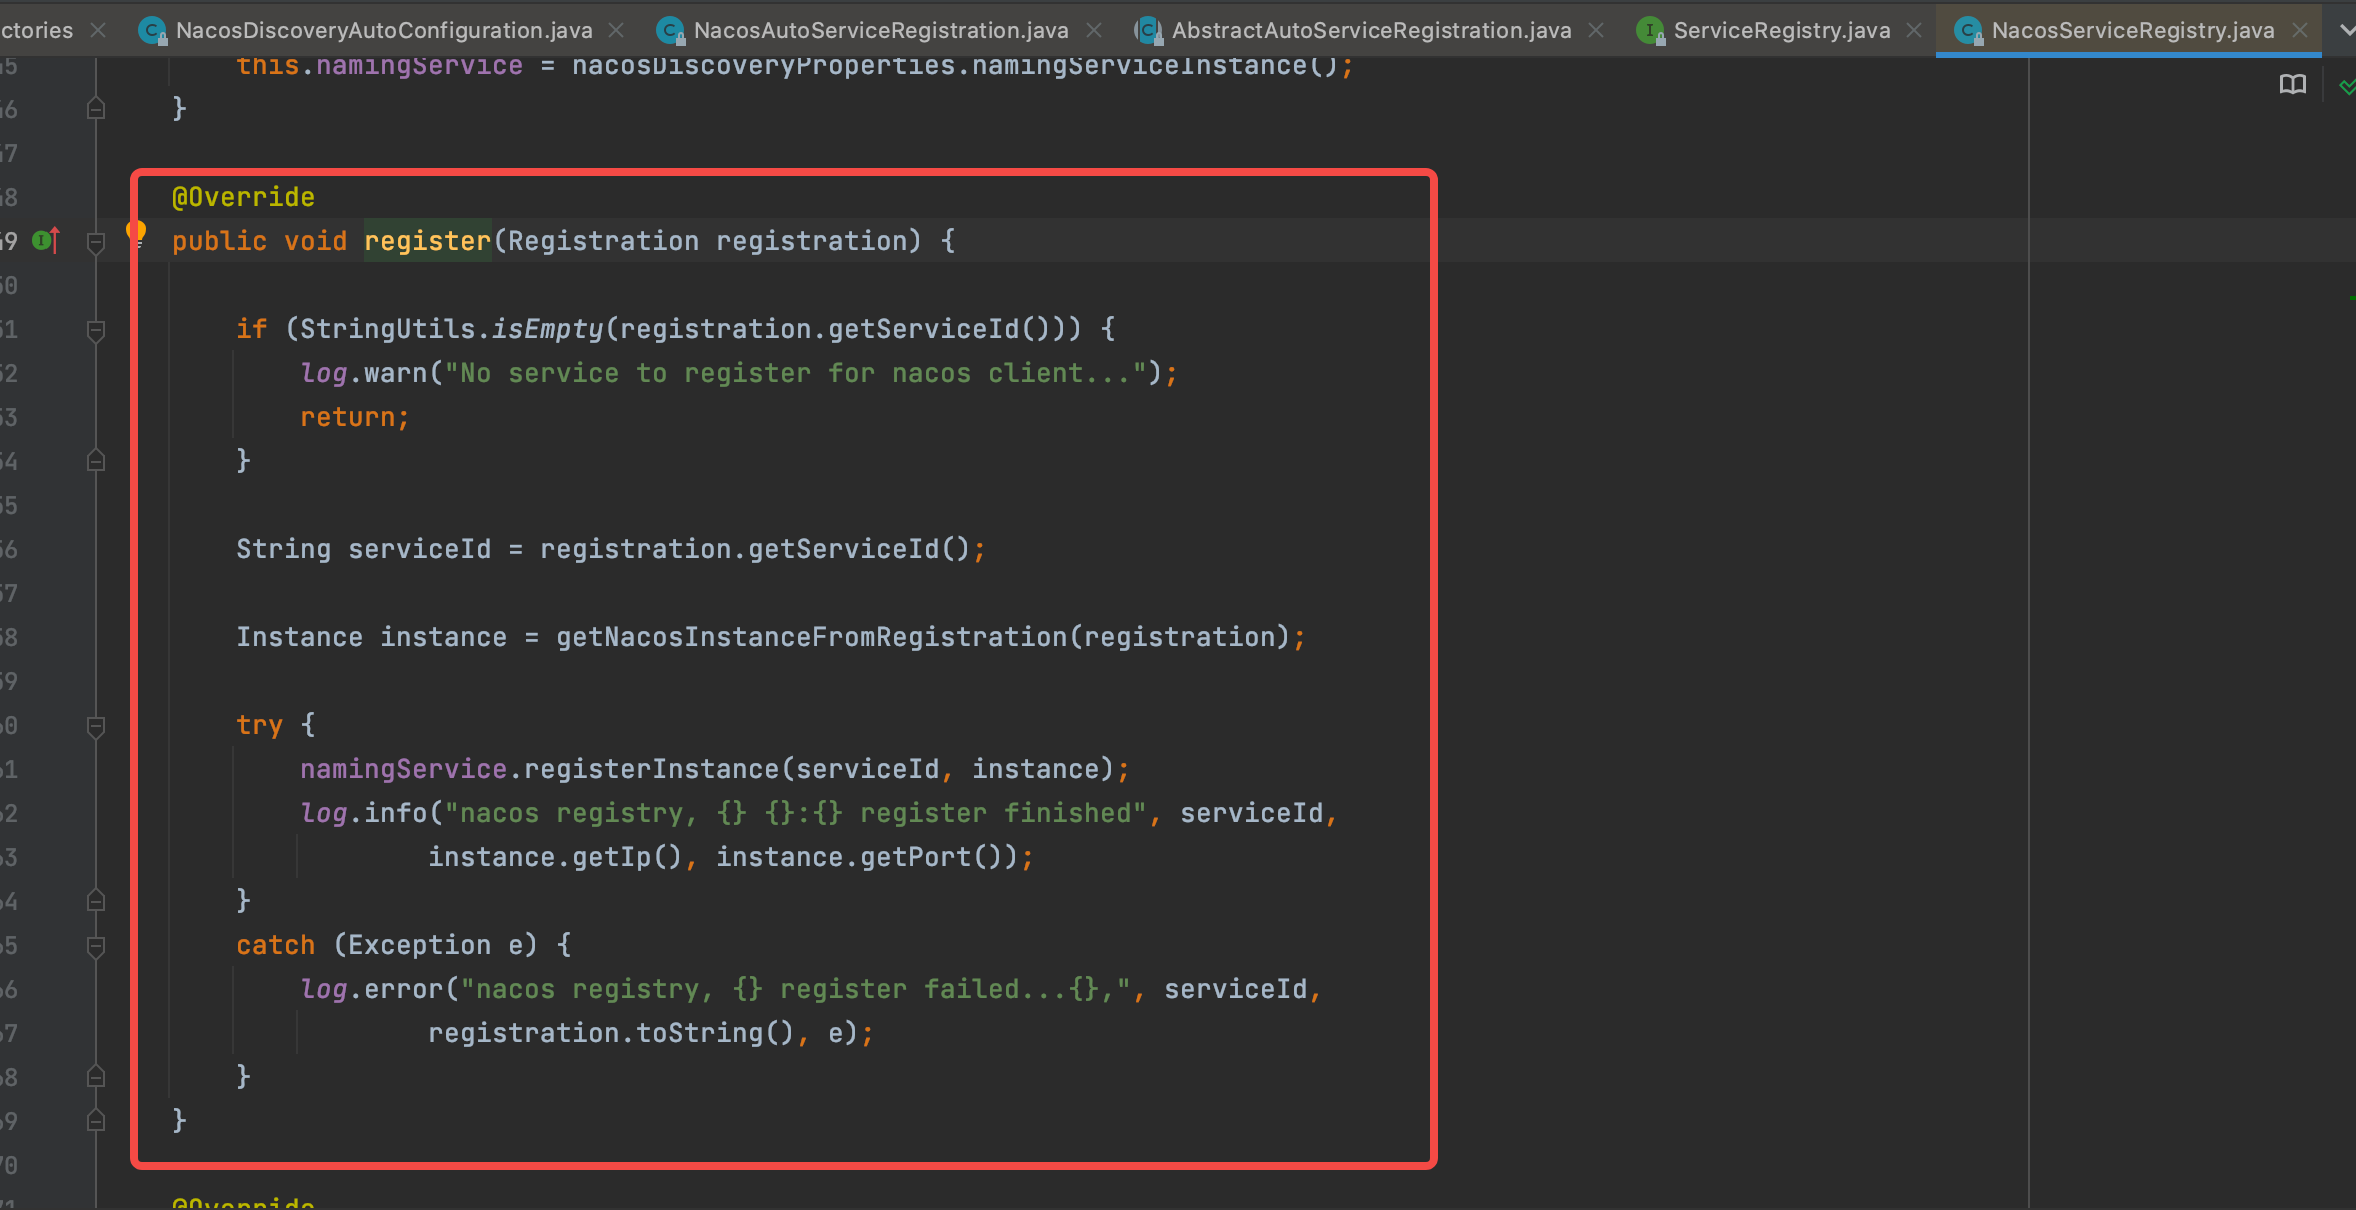The width and height of the screenshot is (2356, 1210).
Task: Click the try keyword
Action: (259, 725)
